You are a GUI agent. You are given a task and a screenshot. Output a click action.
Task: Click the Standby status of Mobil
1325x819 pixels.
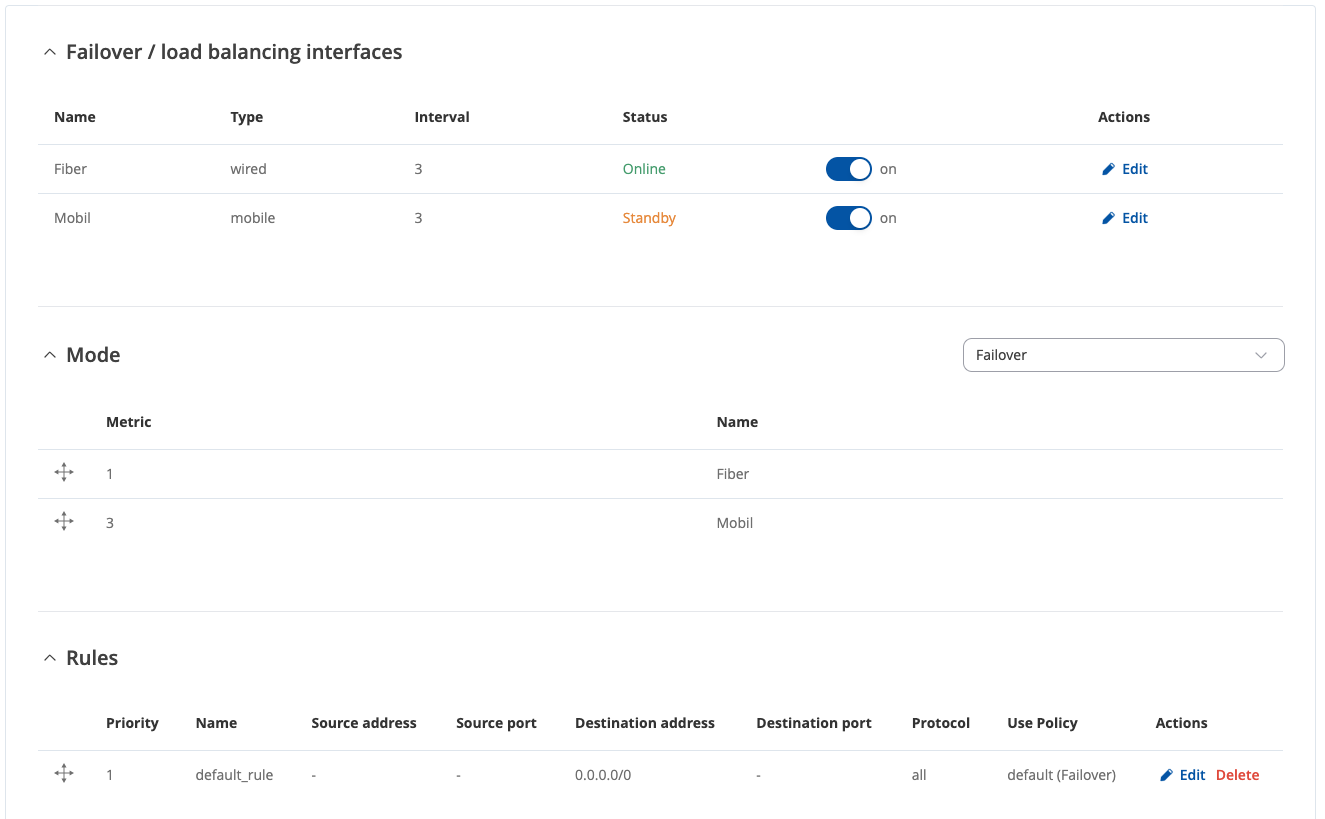(649, 218)
